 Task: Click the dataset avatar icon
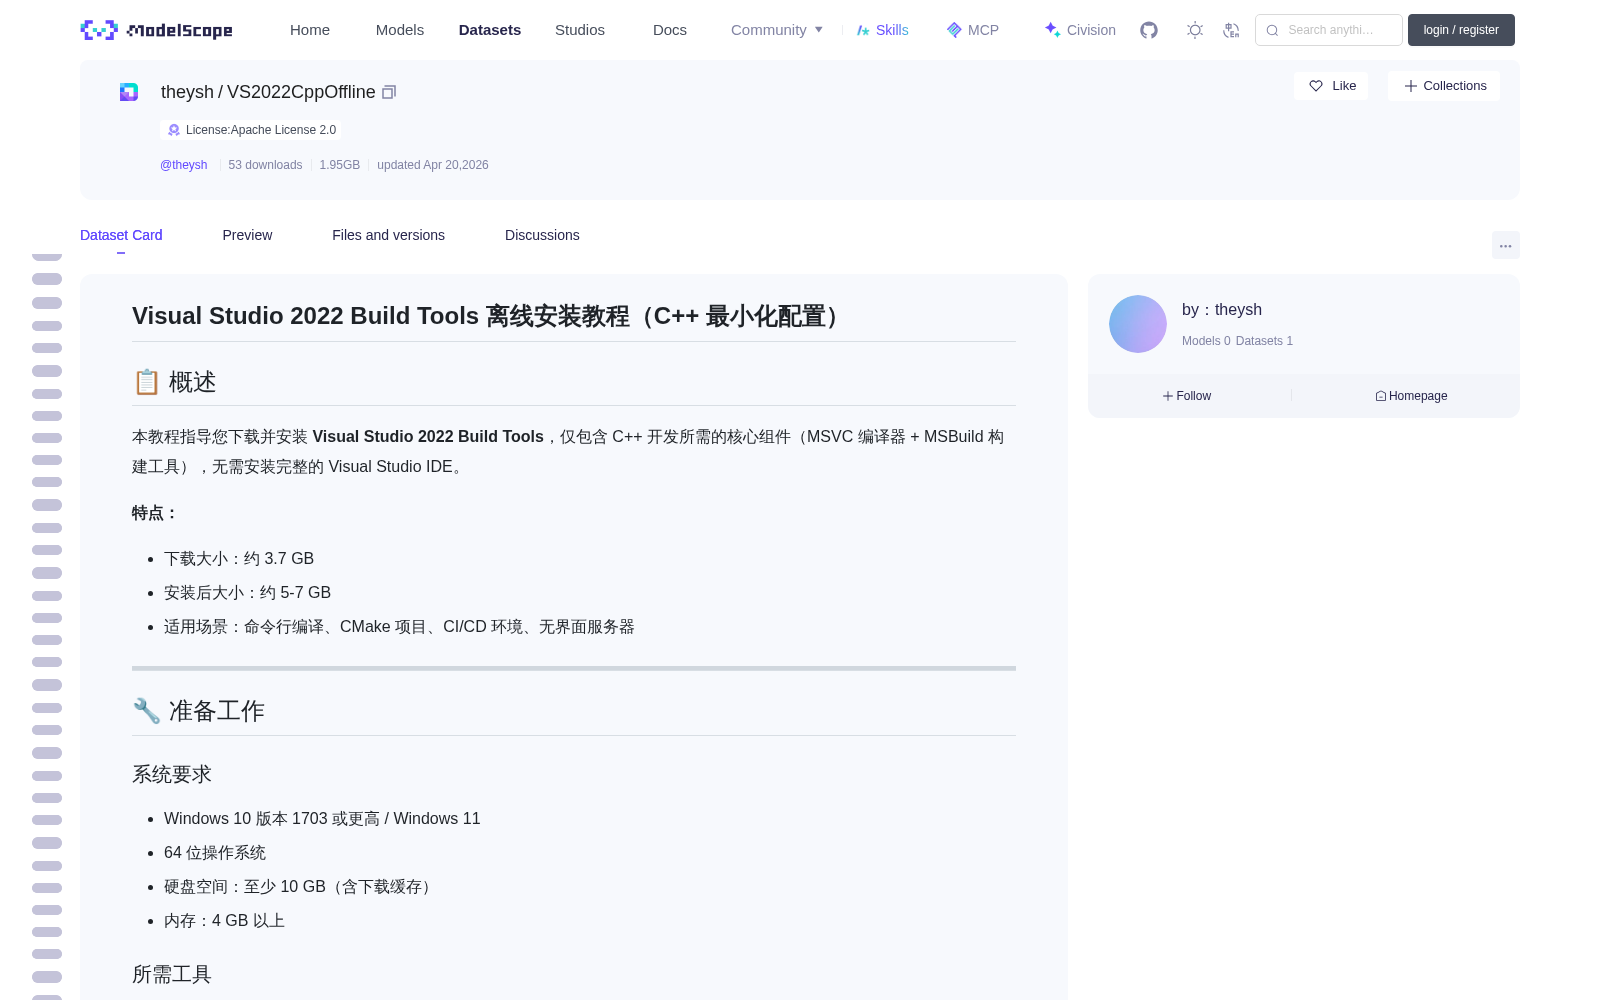click(x=129, y=92)
